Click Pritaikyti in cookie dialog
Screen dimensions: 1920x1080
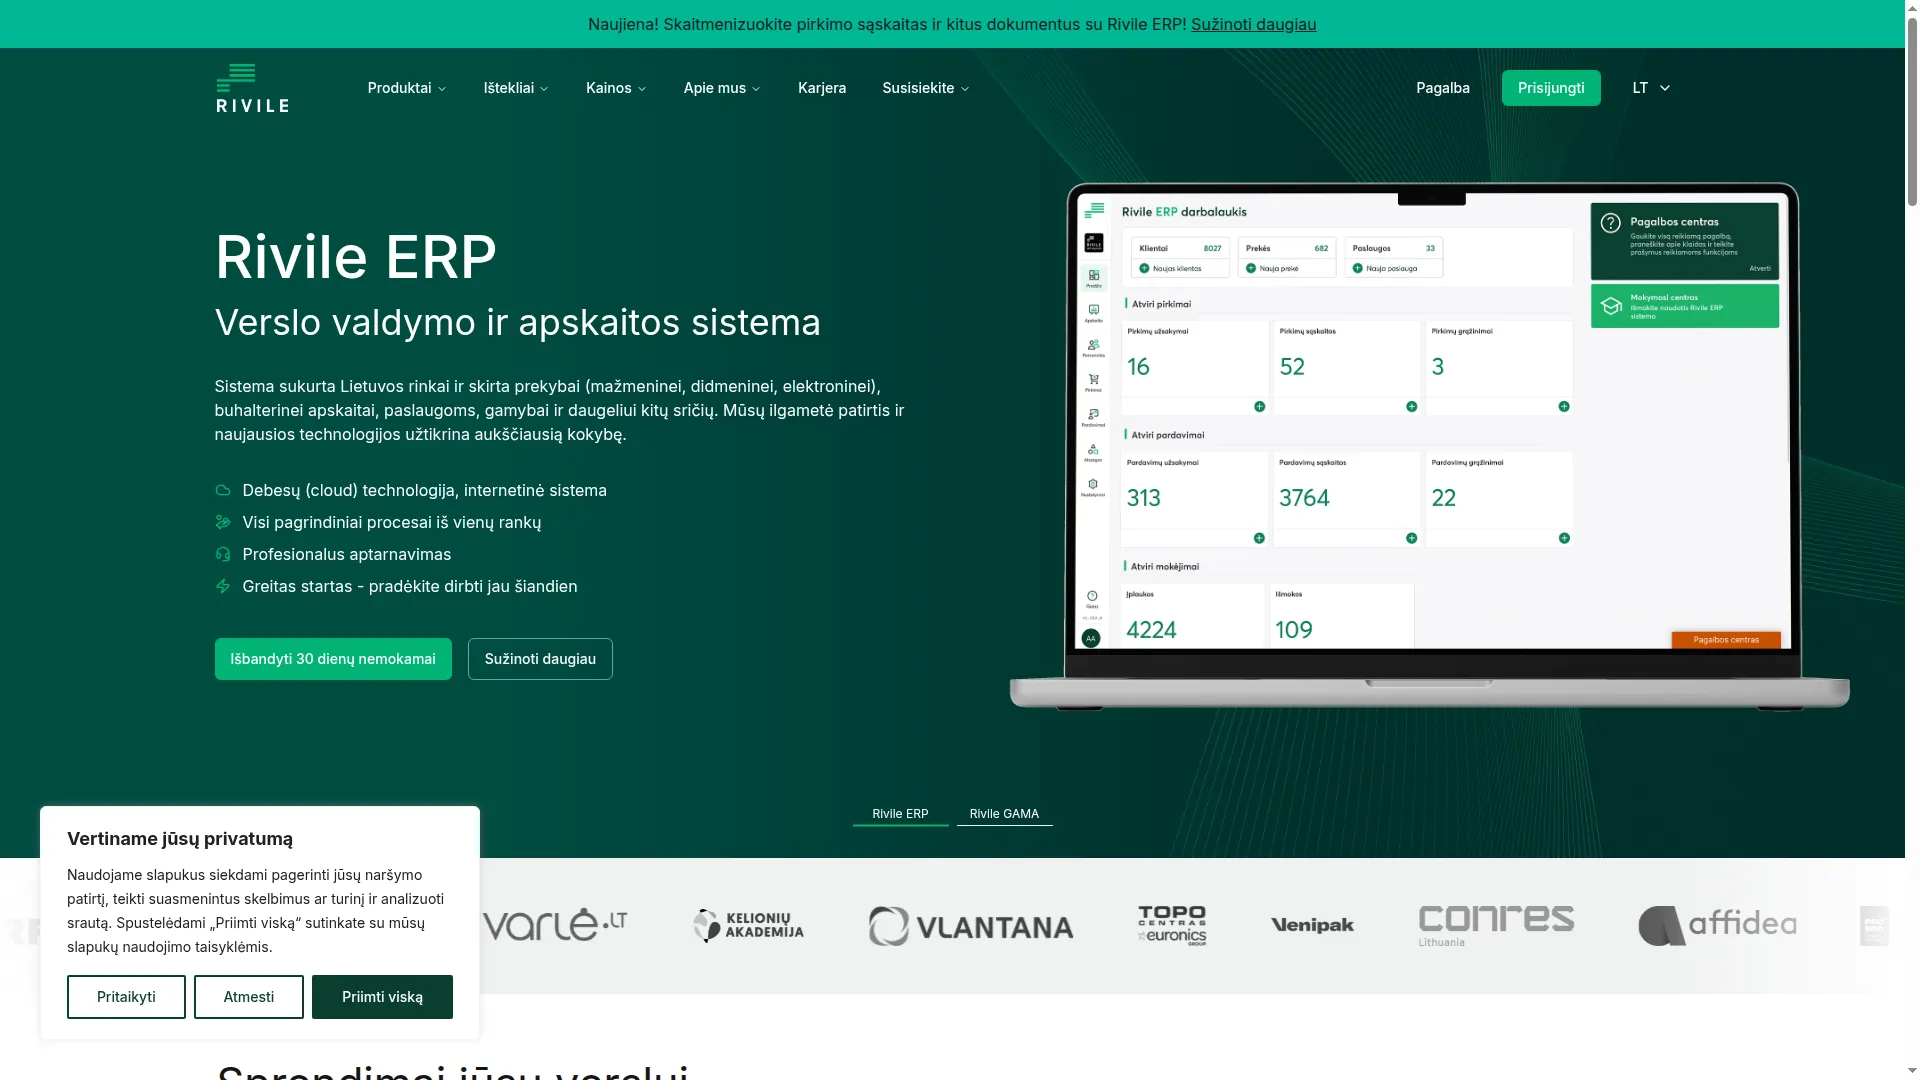click(126, 997)
